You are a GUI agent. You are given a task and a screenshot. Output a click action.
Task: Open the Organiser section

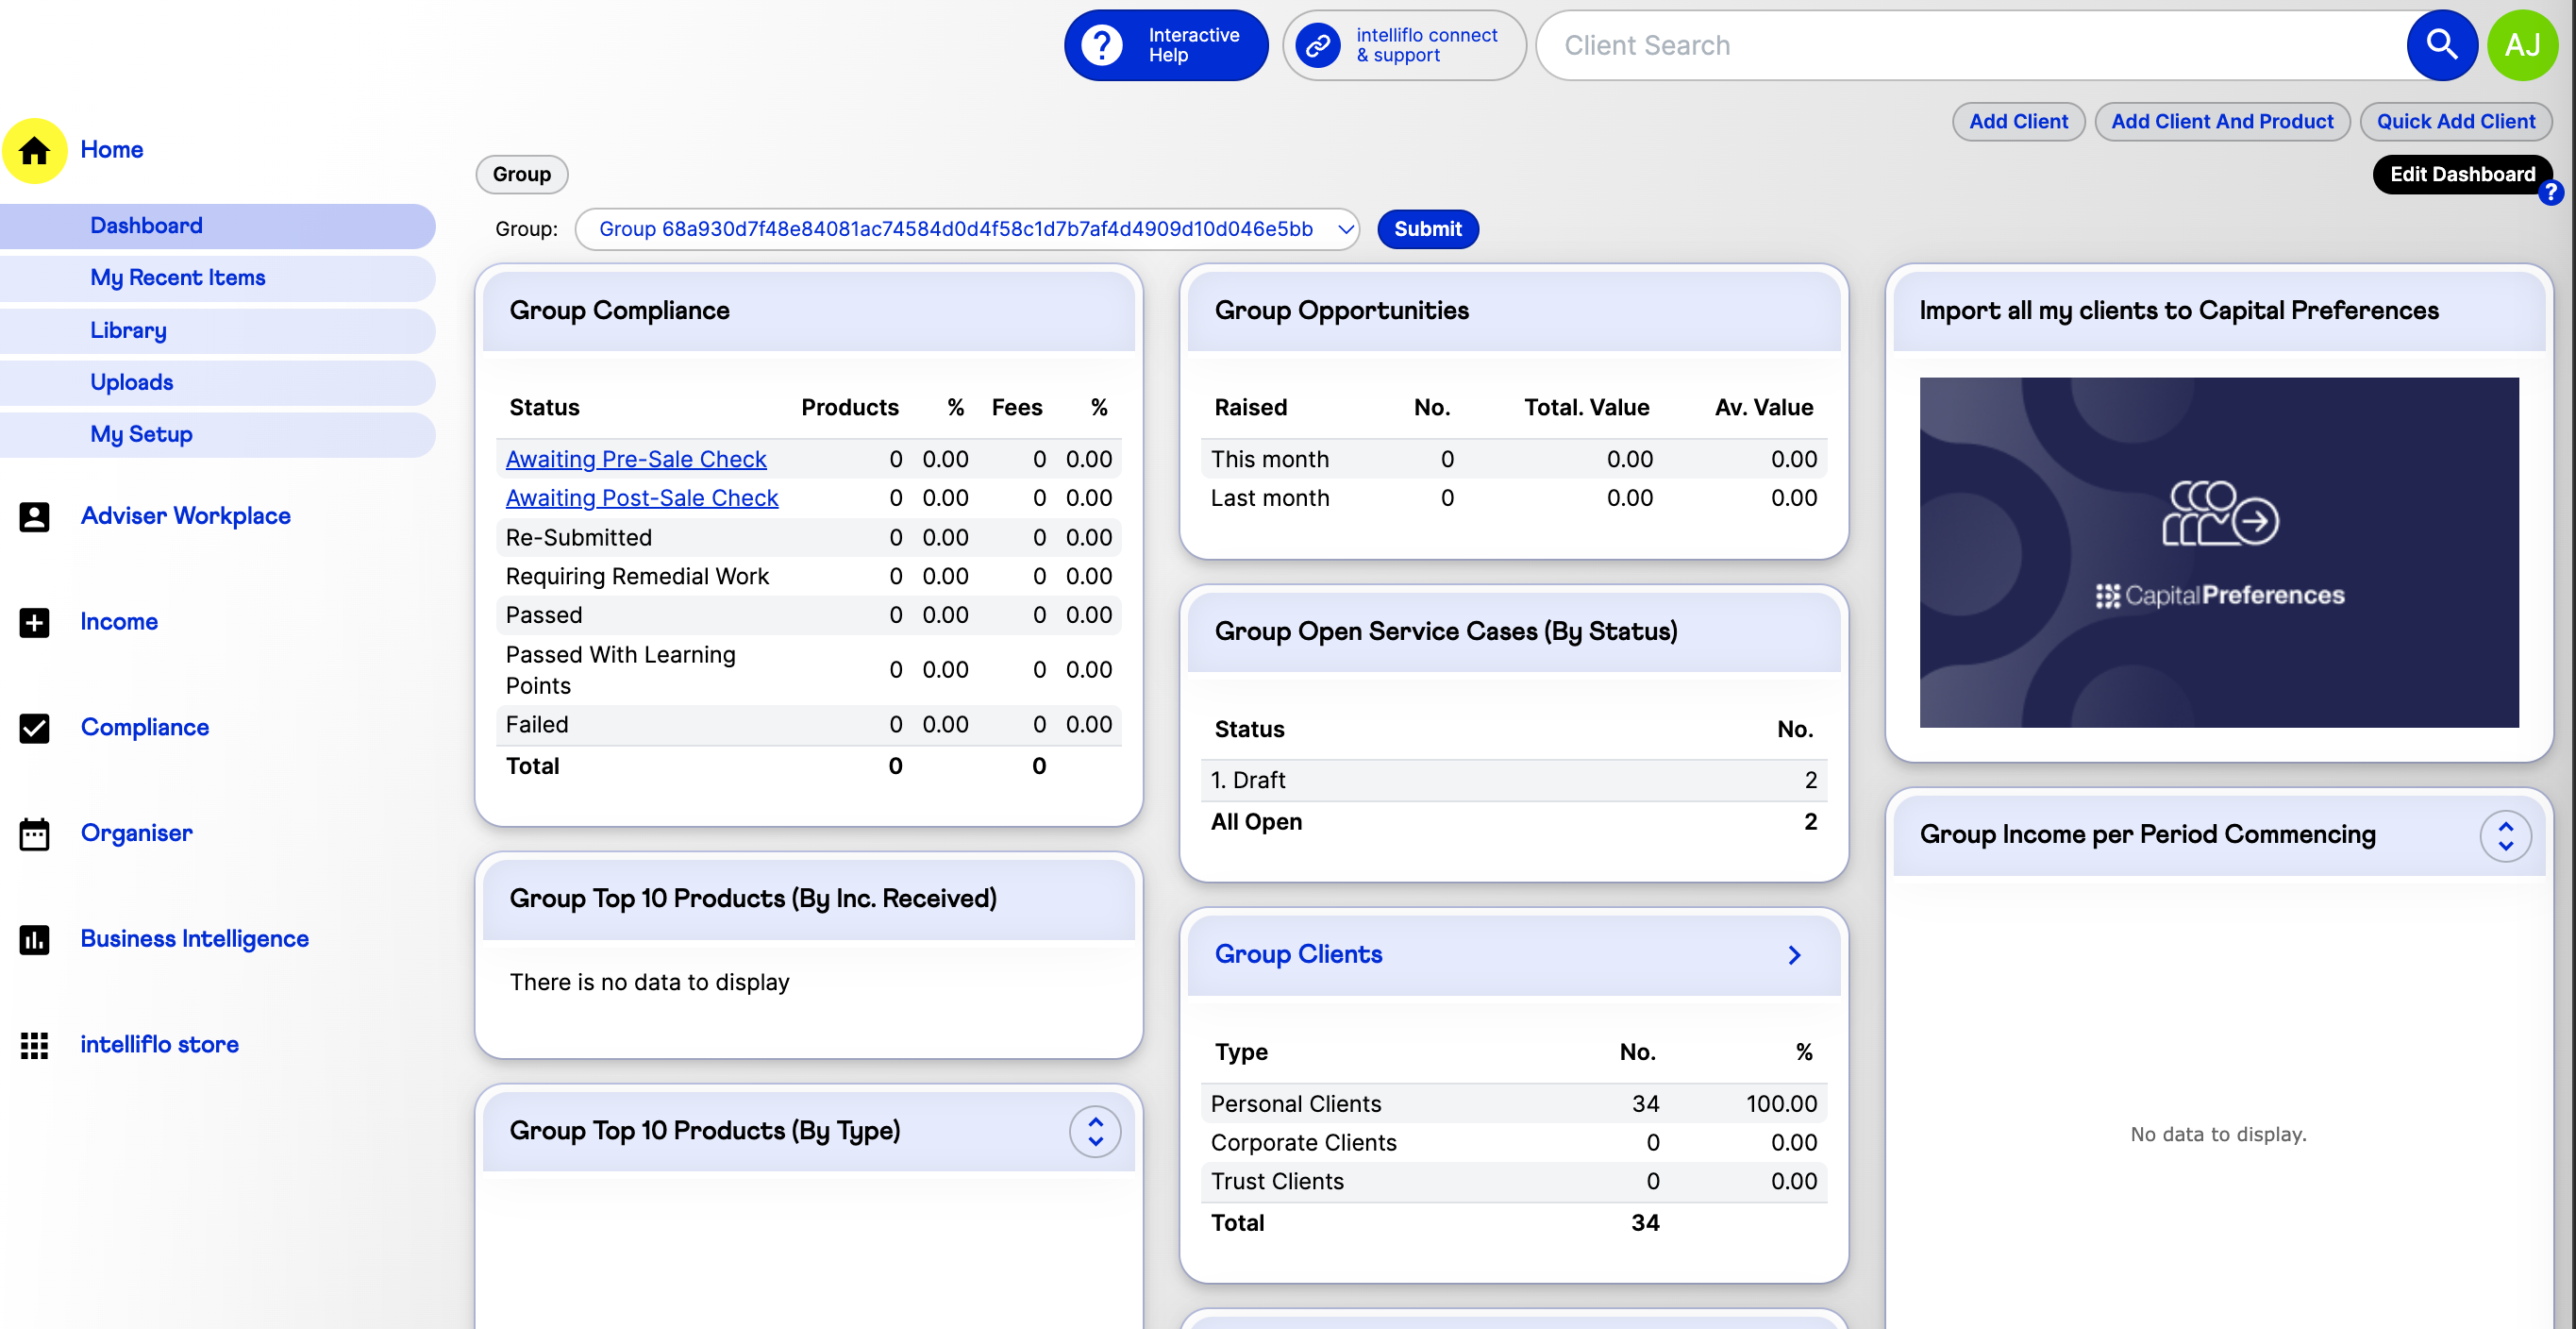click(x=137, y=834)
